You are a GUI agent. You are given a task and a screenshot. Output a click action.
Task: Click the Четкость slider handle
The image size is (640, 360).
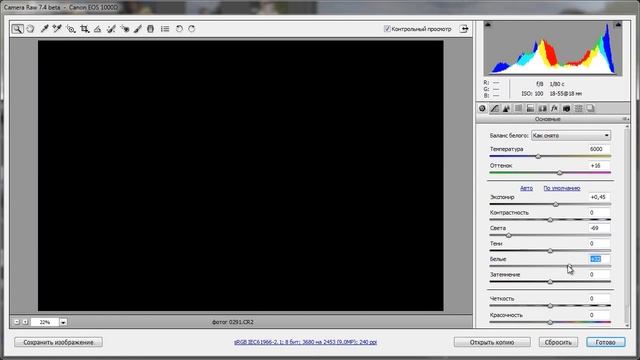tap(550, 306)
